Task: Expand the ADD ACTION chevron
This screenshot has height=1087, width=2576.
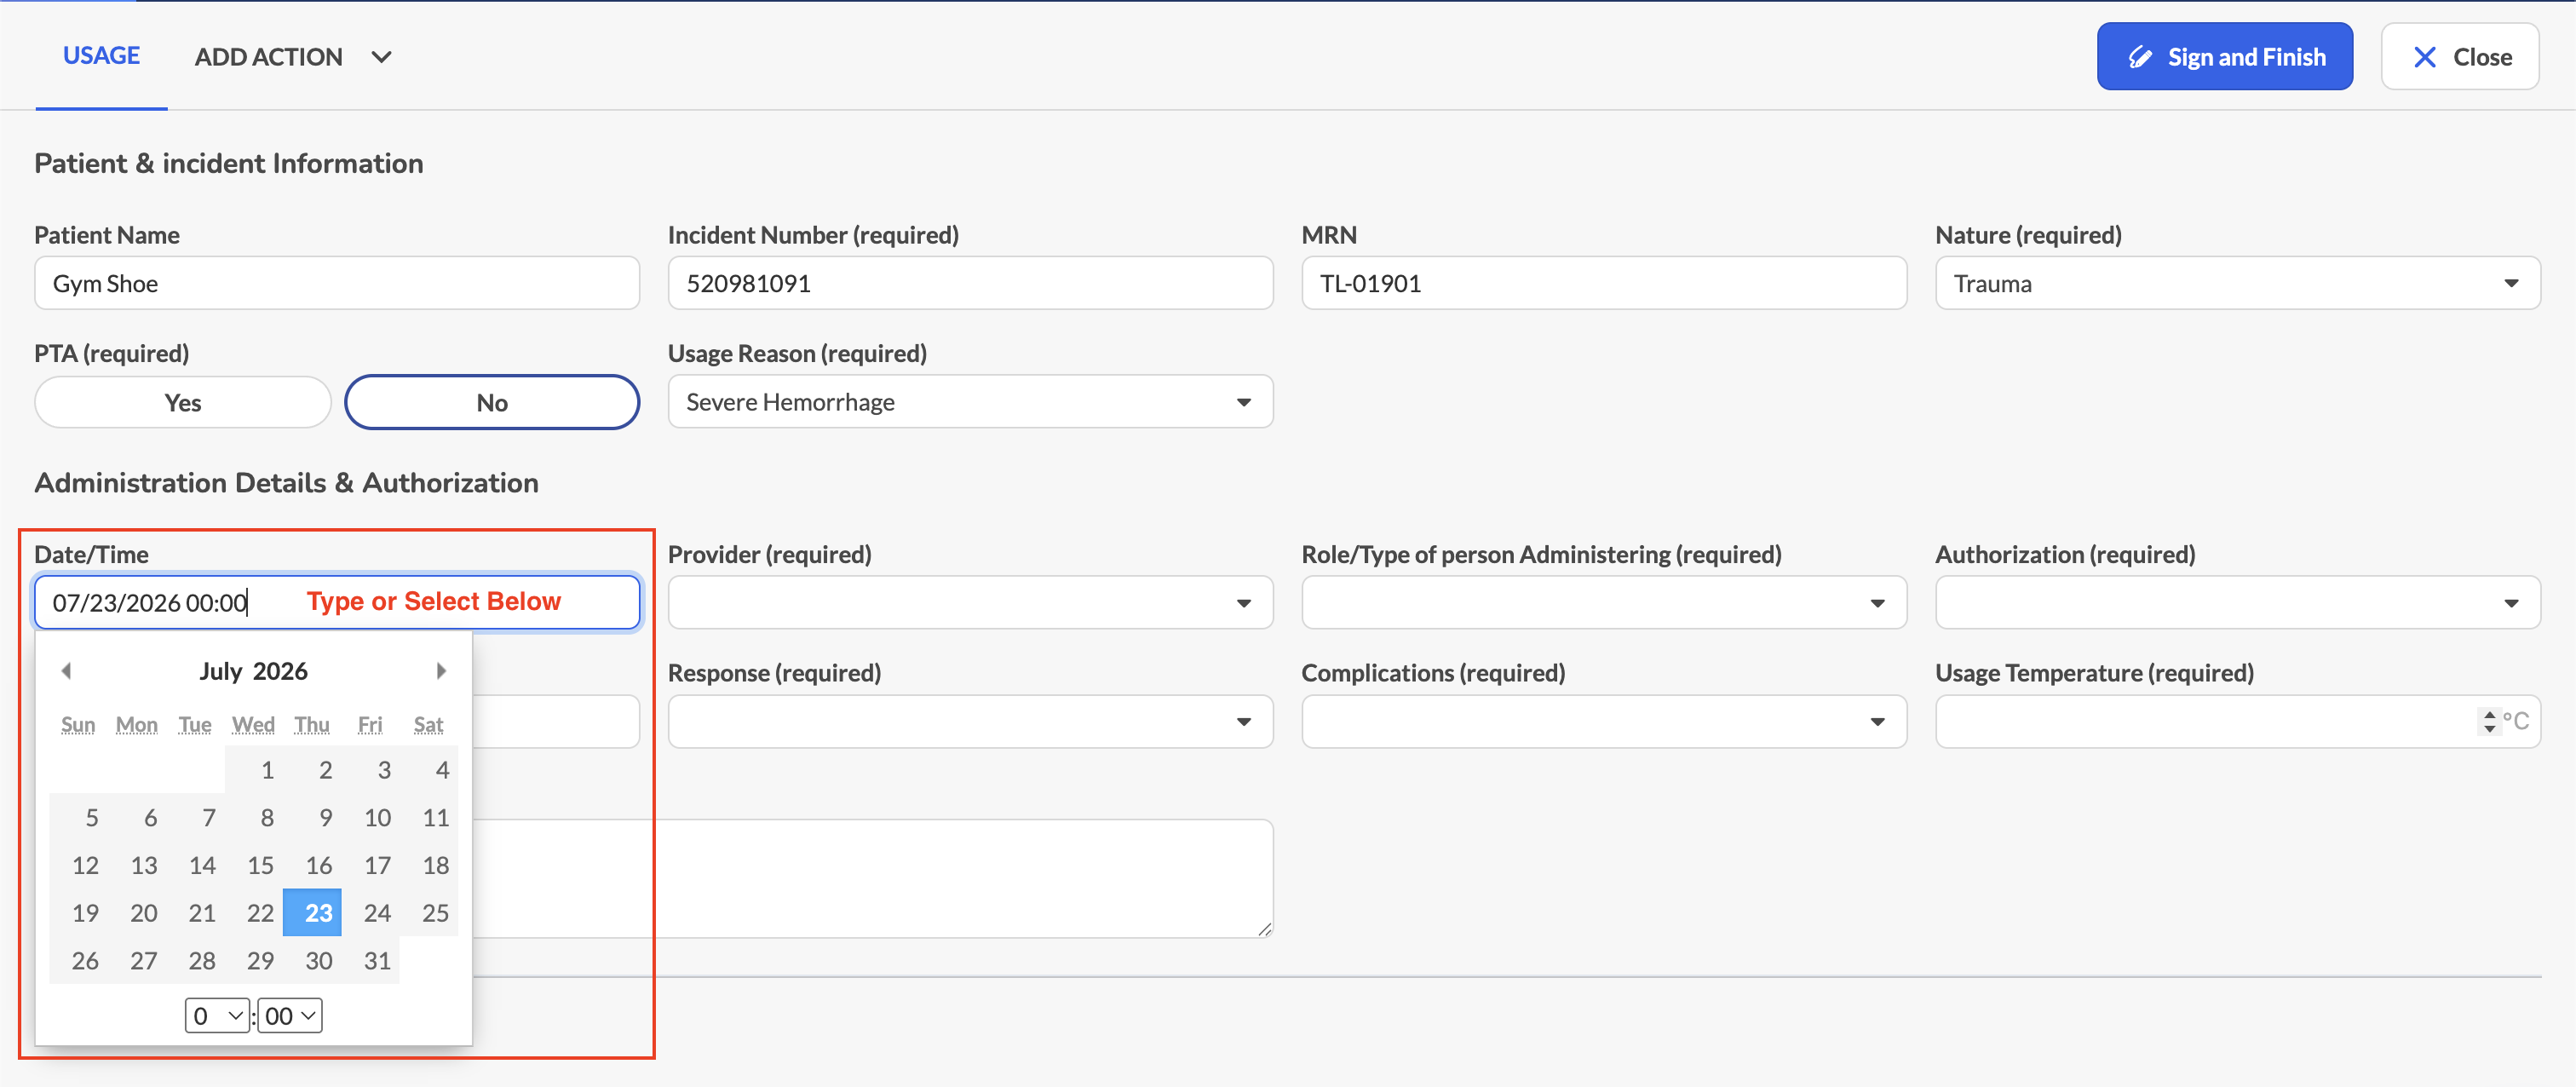Action: point(381,57)
